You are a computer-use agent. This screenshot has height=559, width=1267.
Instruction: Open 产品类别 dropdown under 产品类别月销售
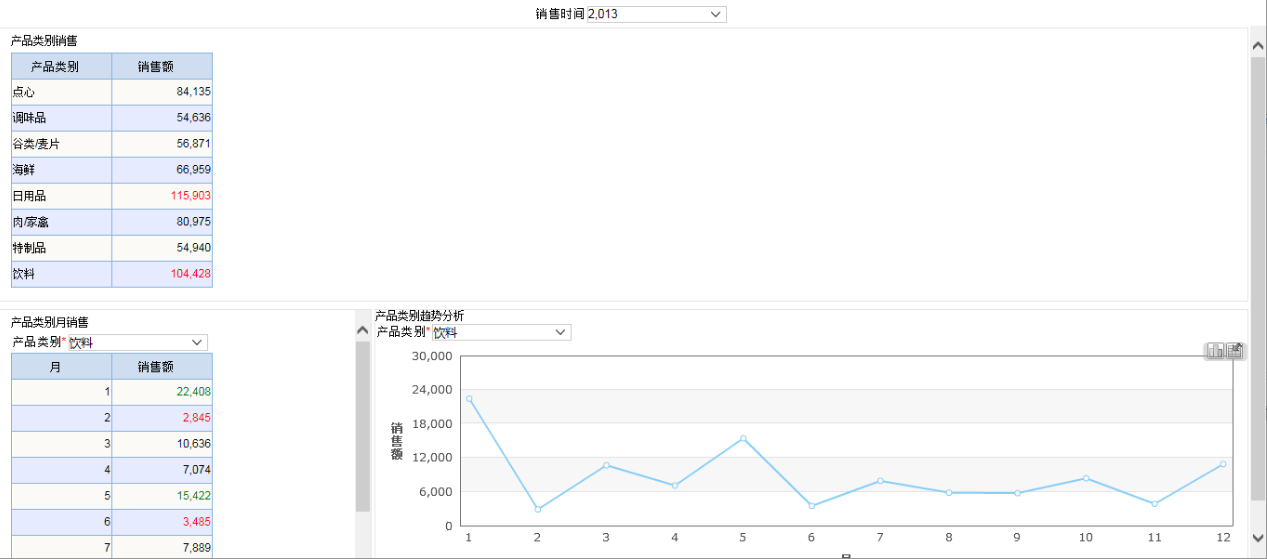138,343
